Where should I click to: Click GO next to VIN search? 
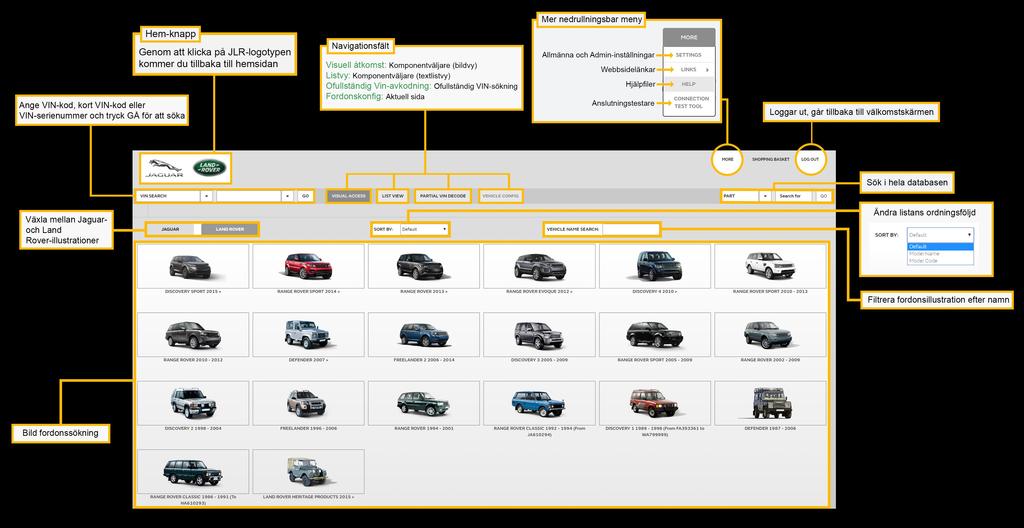coord(305,195)
